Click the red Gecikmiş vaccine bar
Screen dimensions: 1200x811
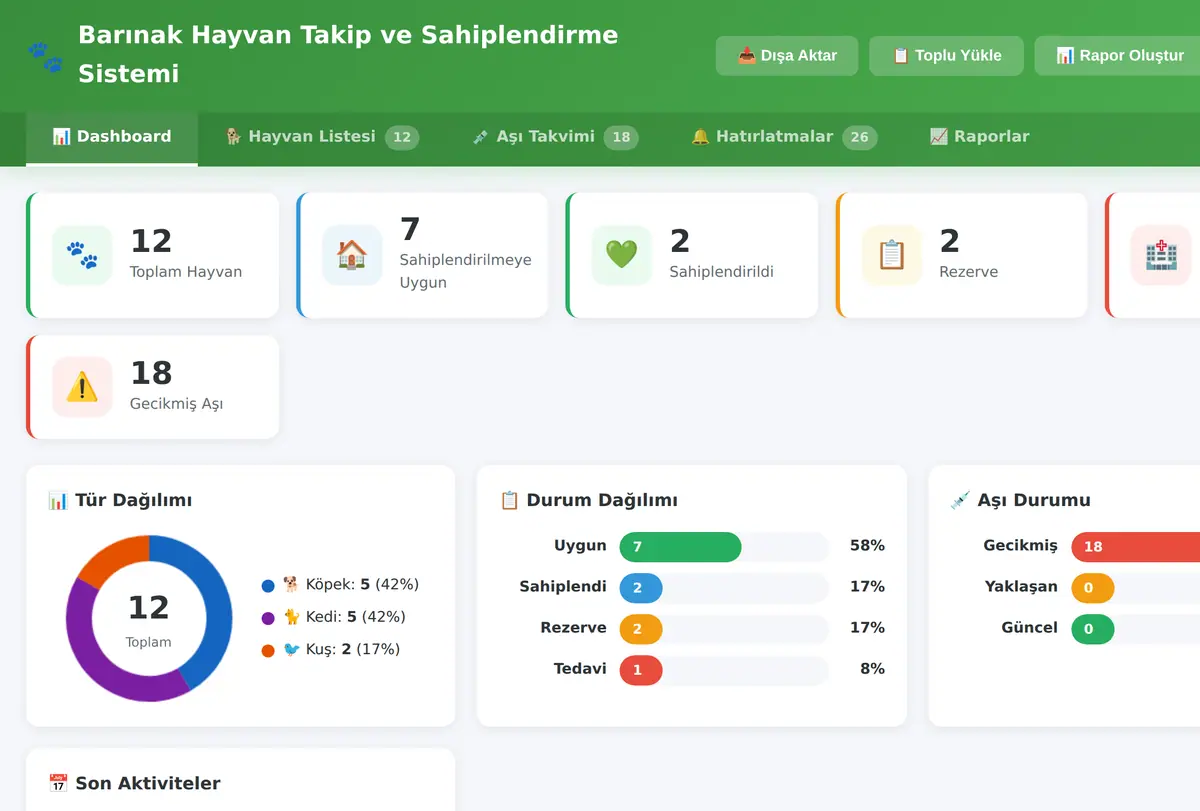pyautogui.click(x=1136, y=547)
